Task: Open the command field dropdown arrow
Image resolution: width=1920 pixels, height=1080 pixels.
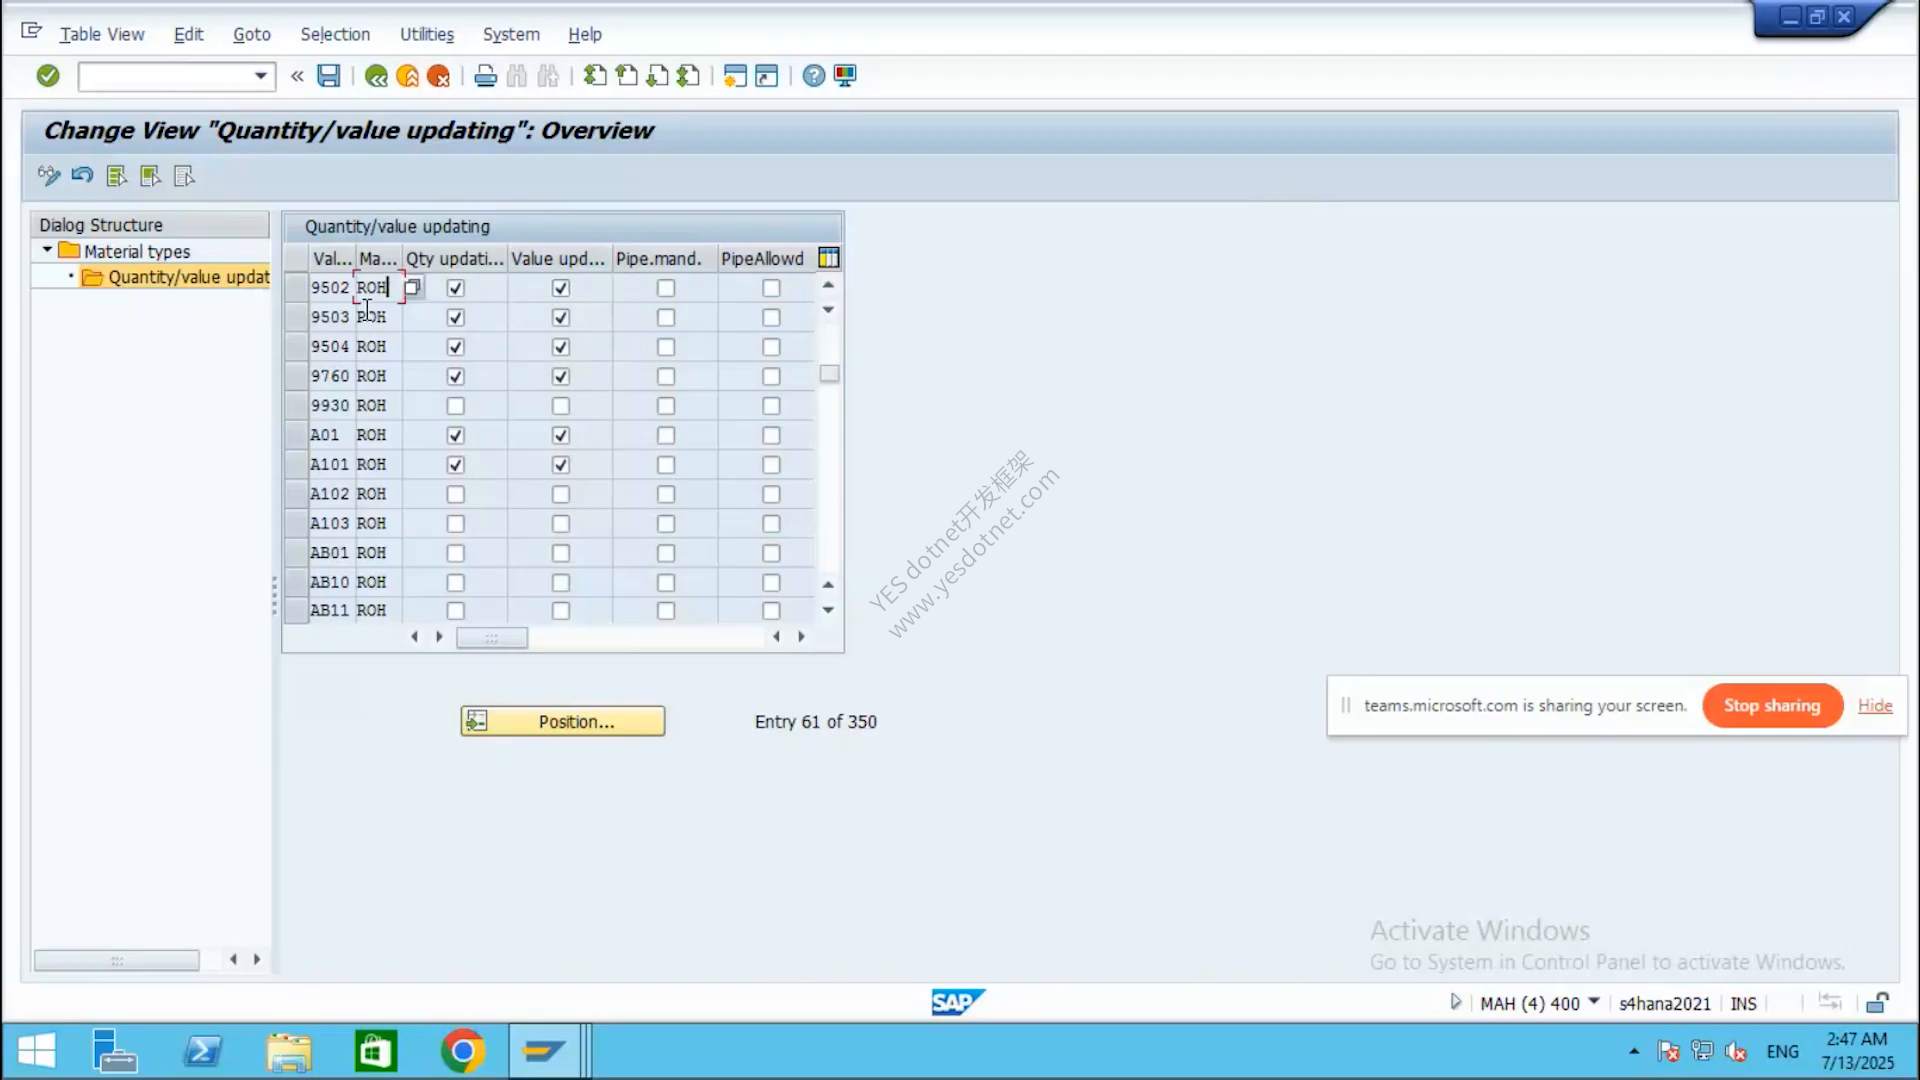Action: [261, 76]
